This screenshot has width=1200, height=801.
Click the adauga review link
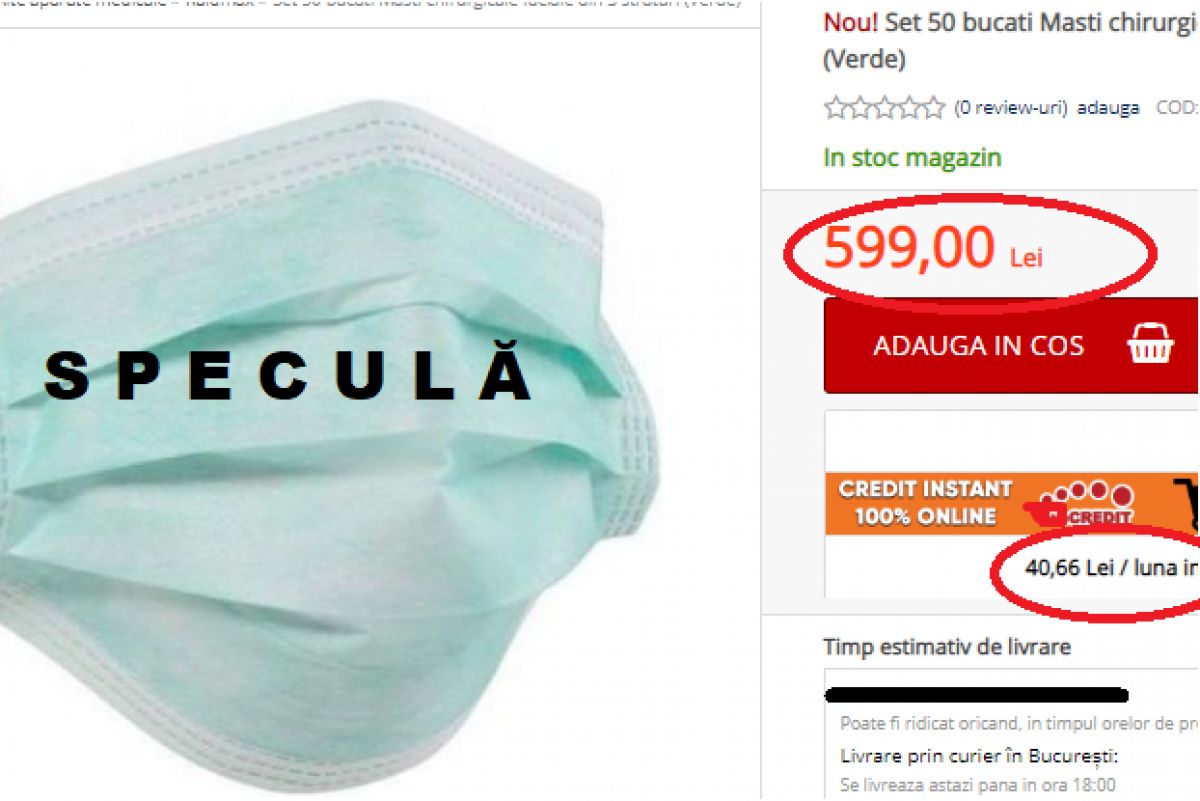tap(1108, 108)
